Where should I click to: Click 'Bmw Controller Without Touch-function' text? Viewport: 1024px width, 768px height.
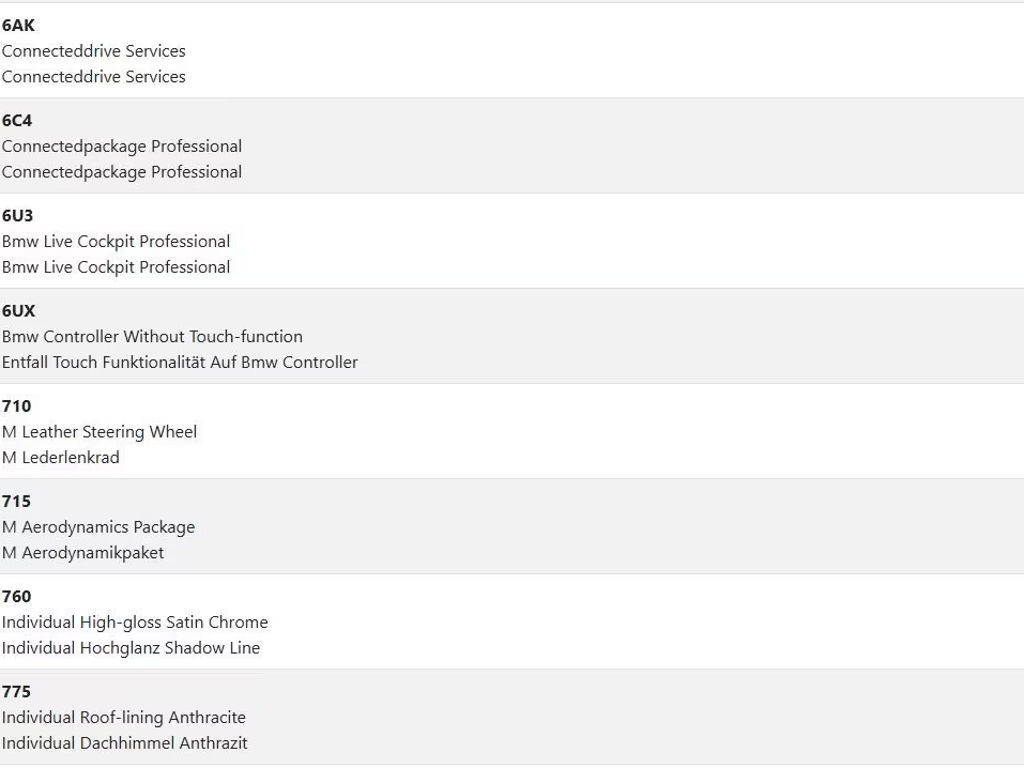(152, 336)
